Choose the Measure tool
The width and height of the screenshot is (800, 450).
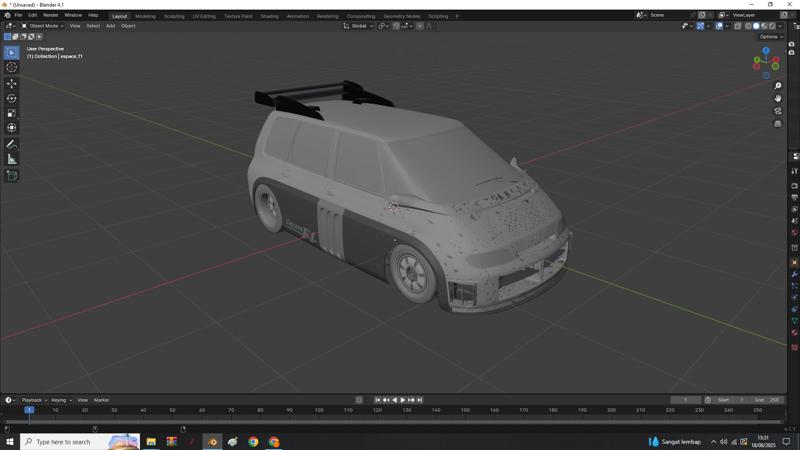click(x=11, y=160)
